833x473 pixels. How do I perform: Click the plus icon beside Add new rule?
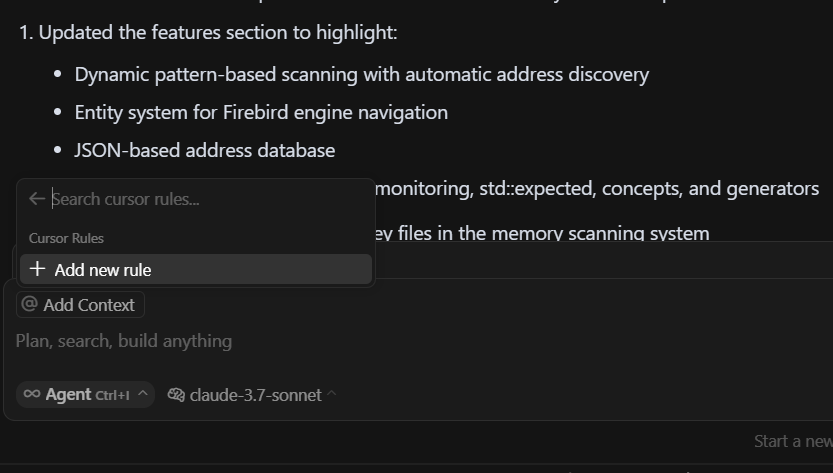(x=37, y=269)
